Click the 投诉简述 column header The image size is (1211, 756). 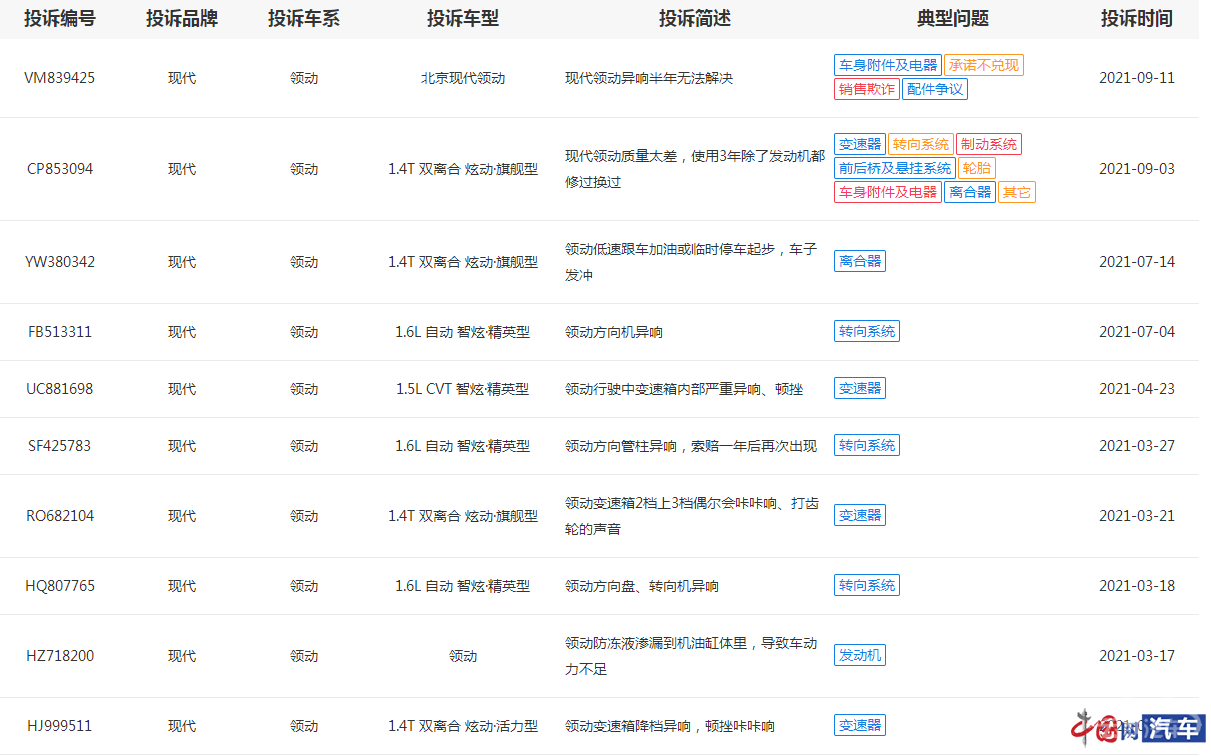695,18
